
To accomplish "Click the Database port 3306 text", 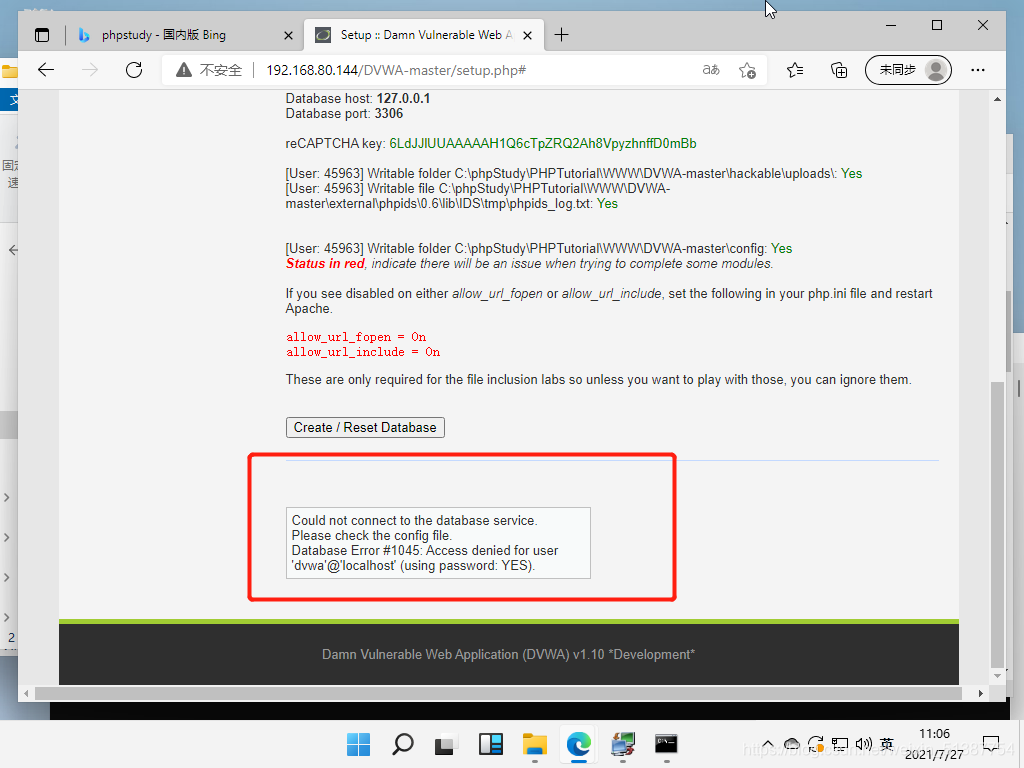I will [344, 114].
